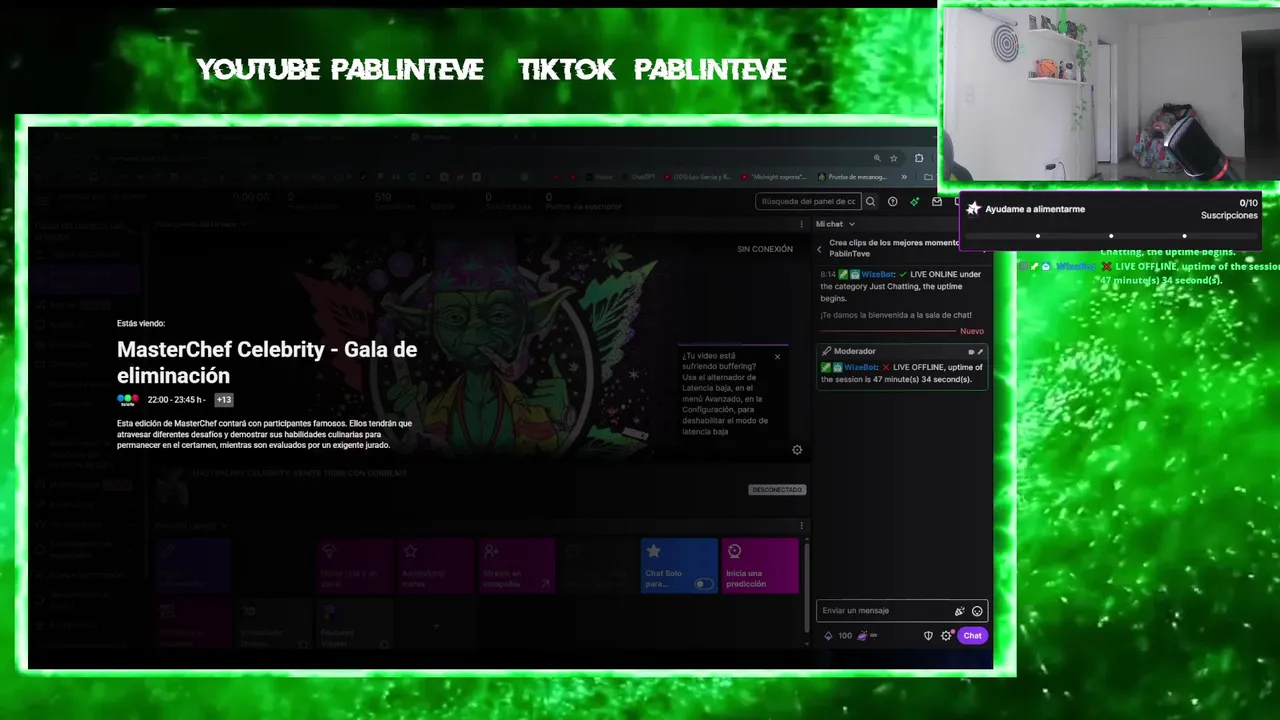Click WizeBot name in pinned Moderador message
Viewport: 1280px width, 720px height.
pyautogui.click(x=861, y=367)
